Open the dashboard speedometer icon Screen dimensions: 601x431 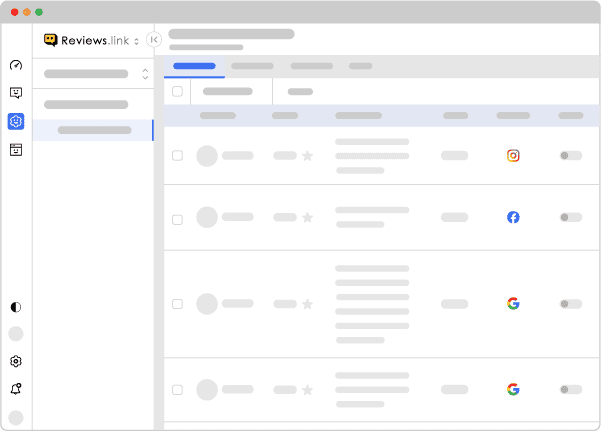tap(16, 65)
